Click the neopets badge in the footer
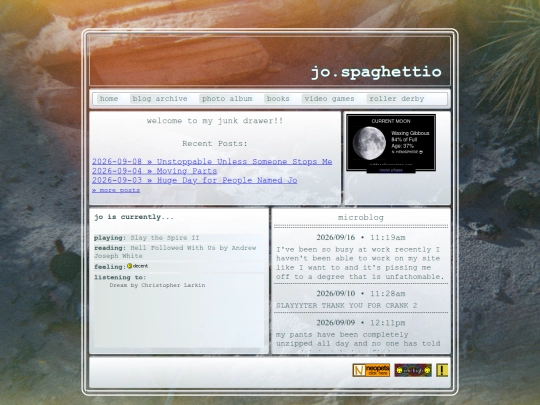 (371, 370)
